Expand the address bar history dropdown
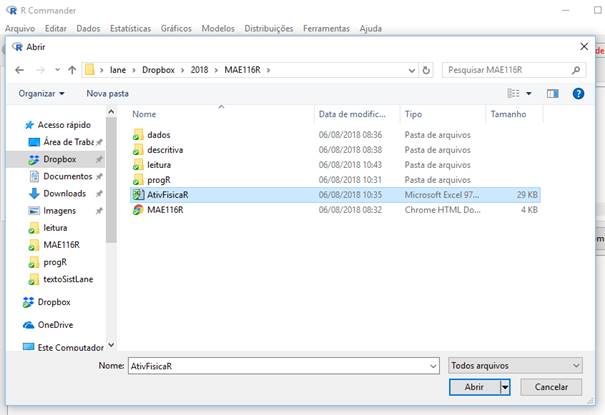 [x=412, y=70]
